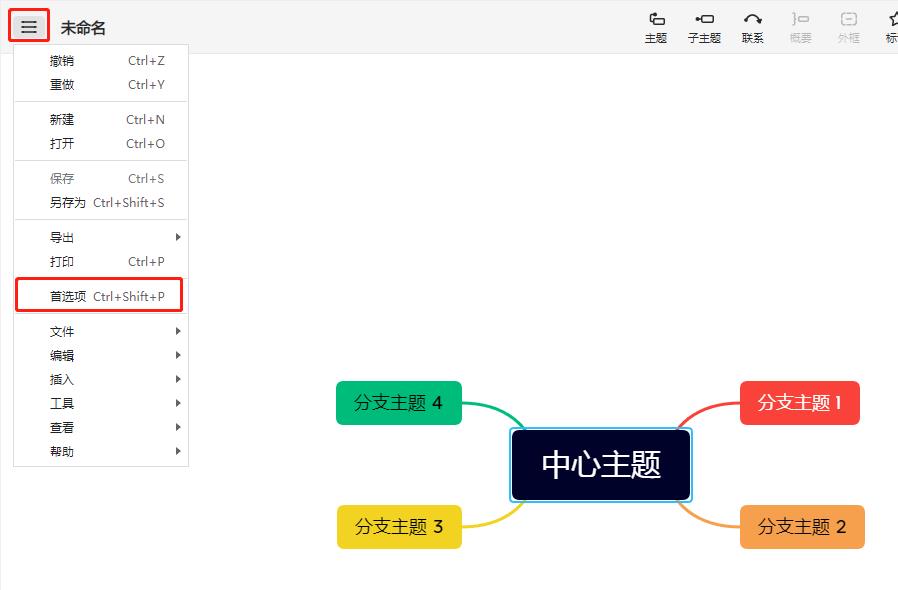Expand the 编辑 submenu
Screen dimensions: 898x590
pyautogui.click(x=101, y=356)
